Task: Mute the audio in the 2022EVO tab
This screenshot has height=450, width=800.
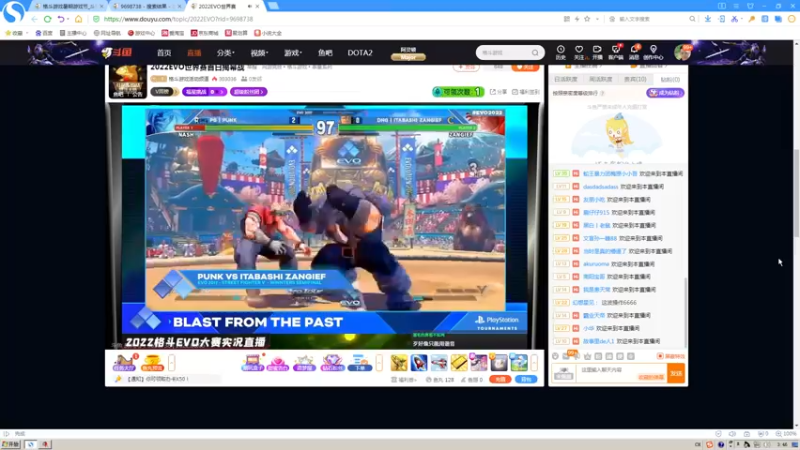Action: 249,6
